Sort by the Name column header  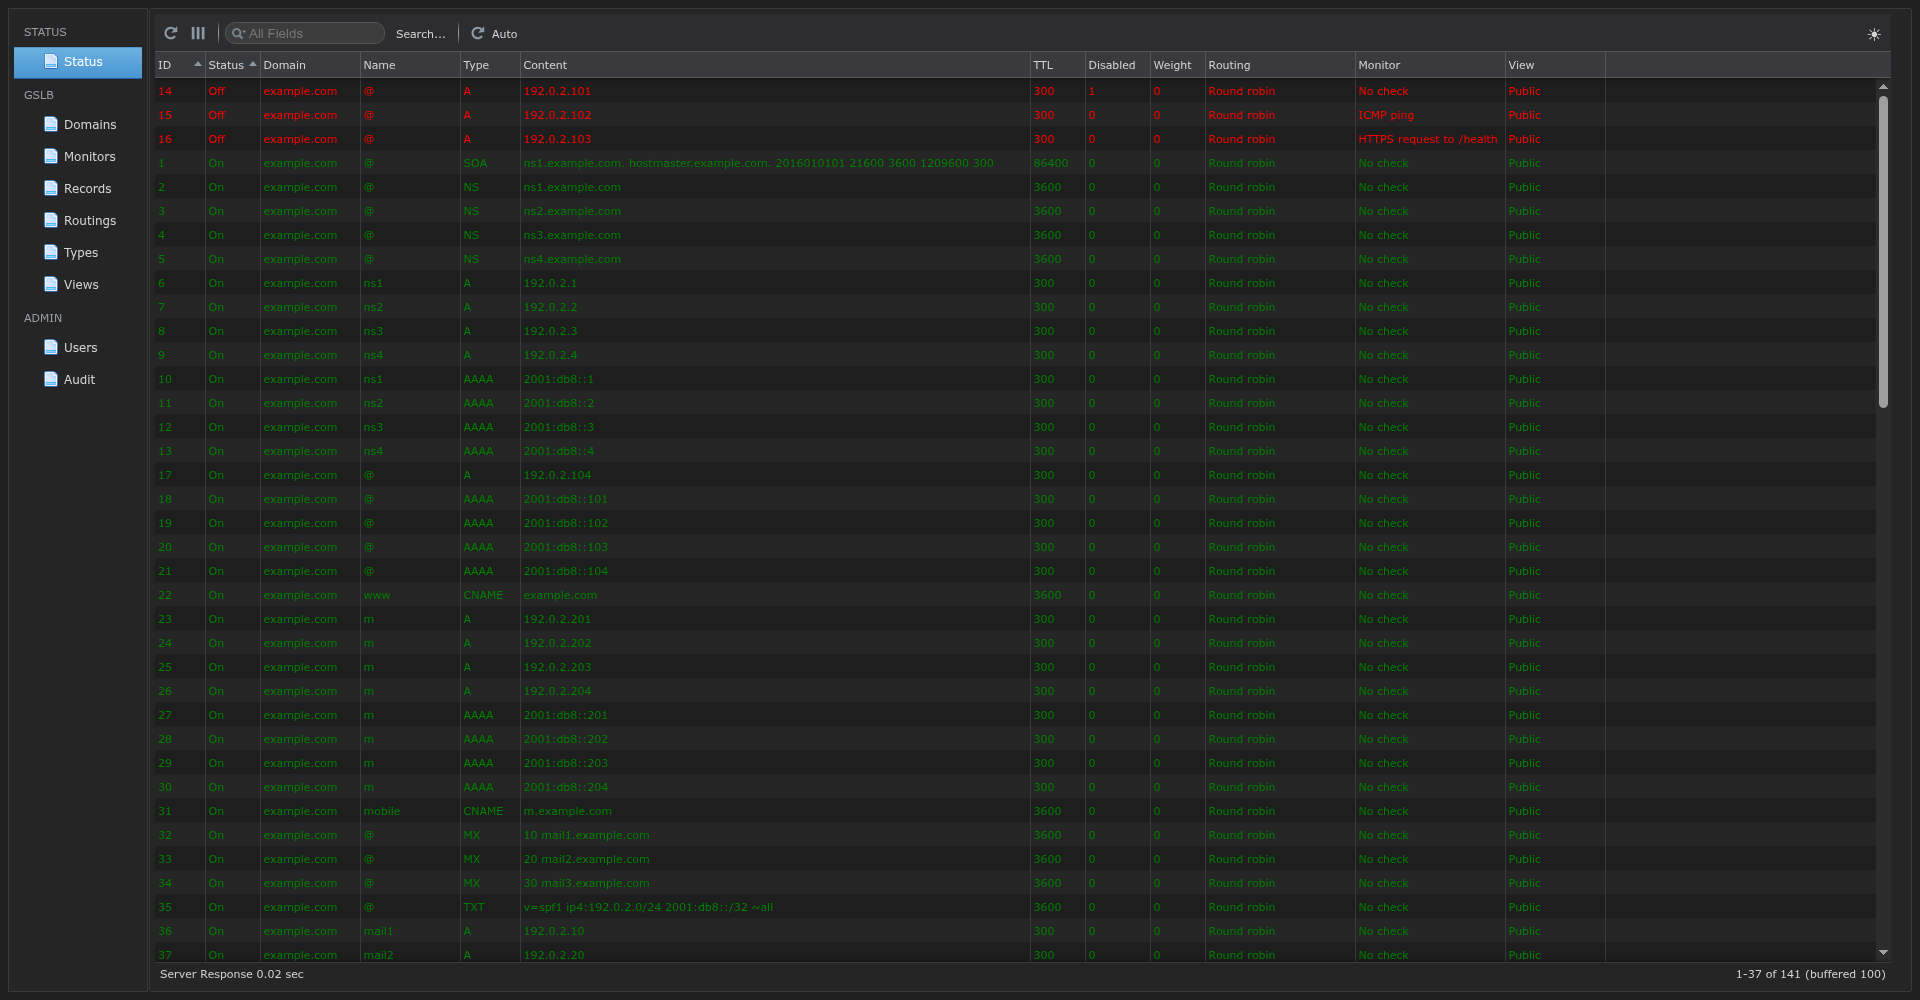pyautogui.click(x=410, y=65)
